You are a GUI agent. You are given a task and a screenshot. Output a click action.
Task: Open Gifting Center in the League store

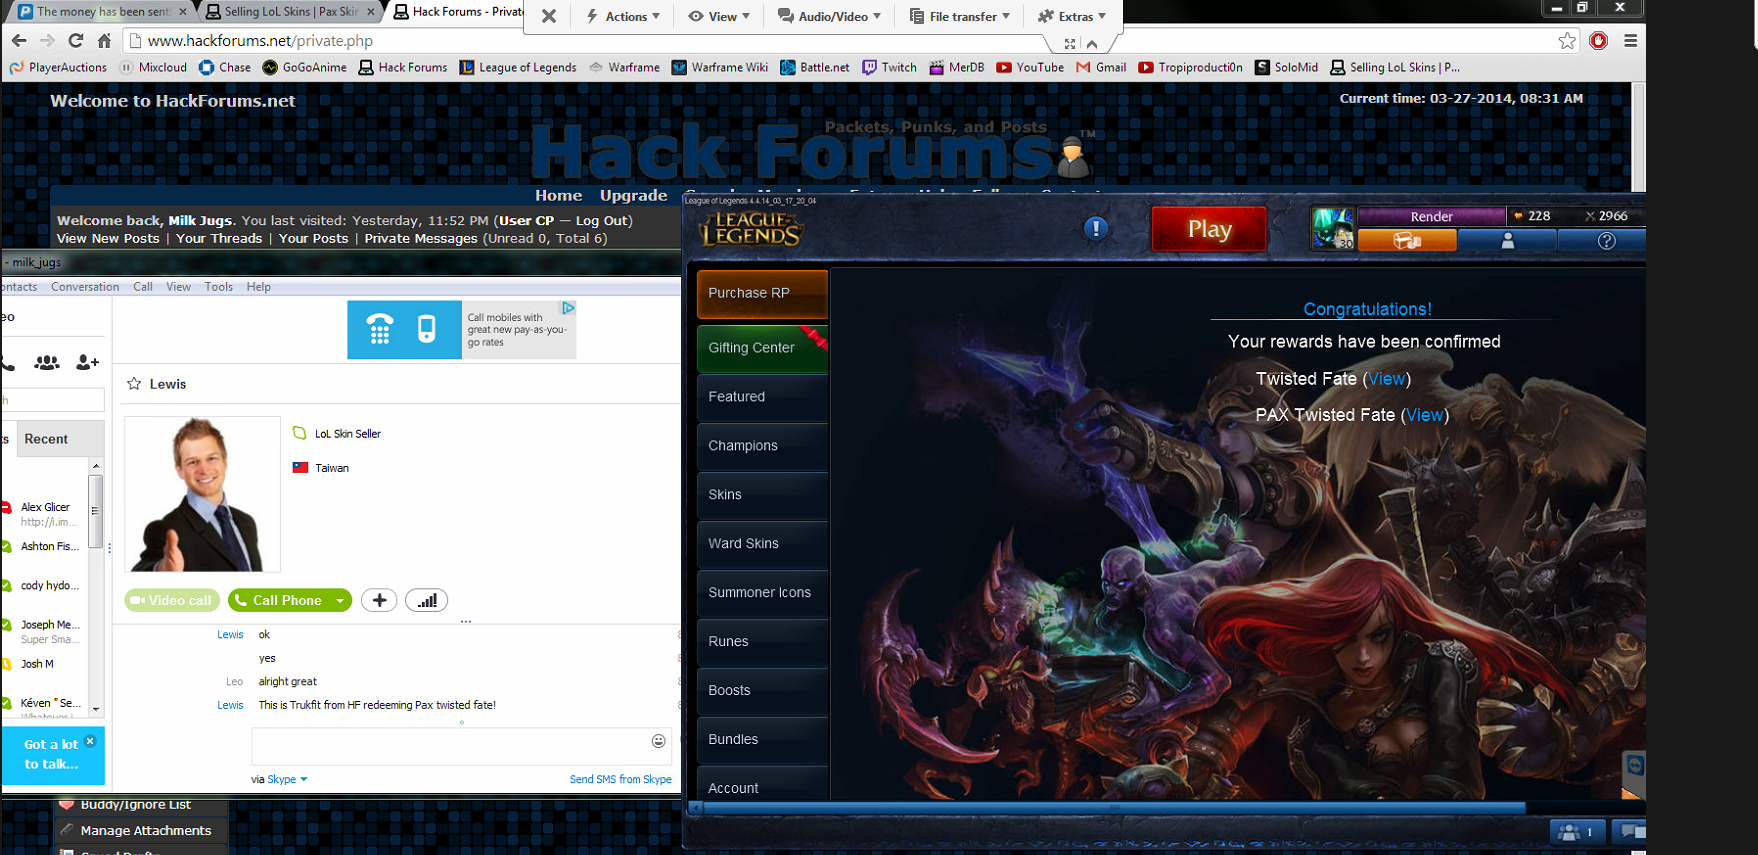point(762,348)
